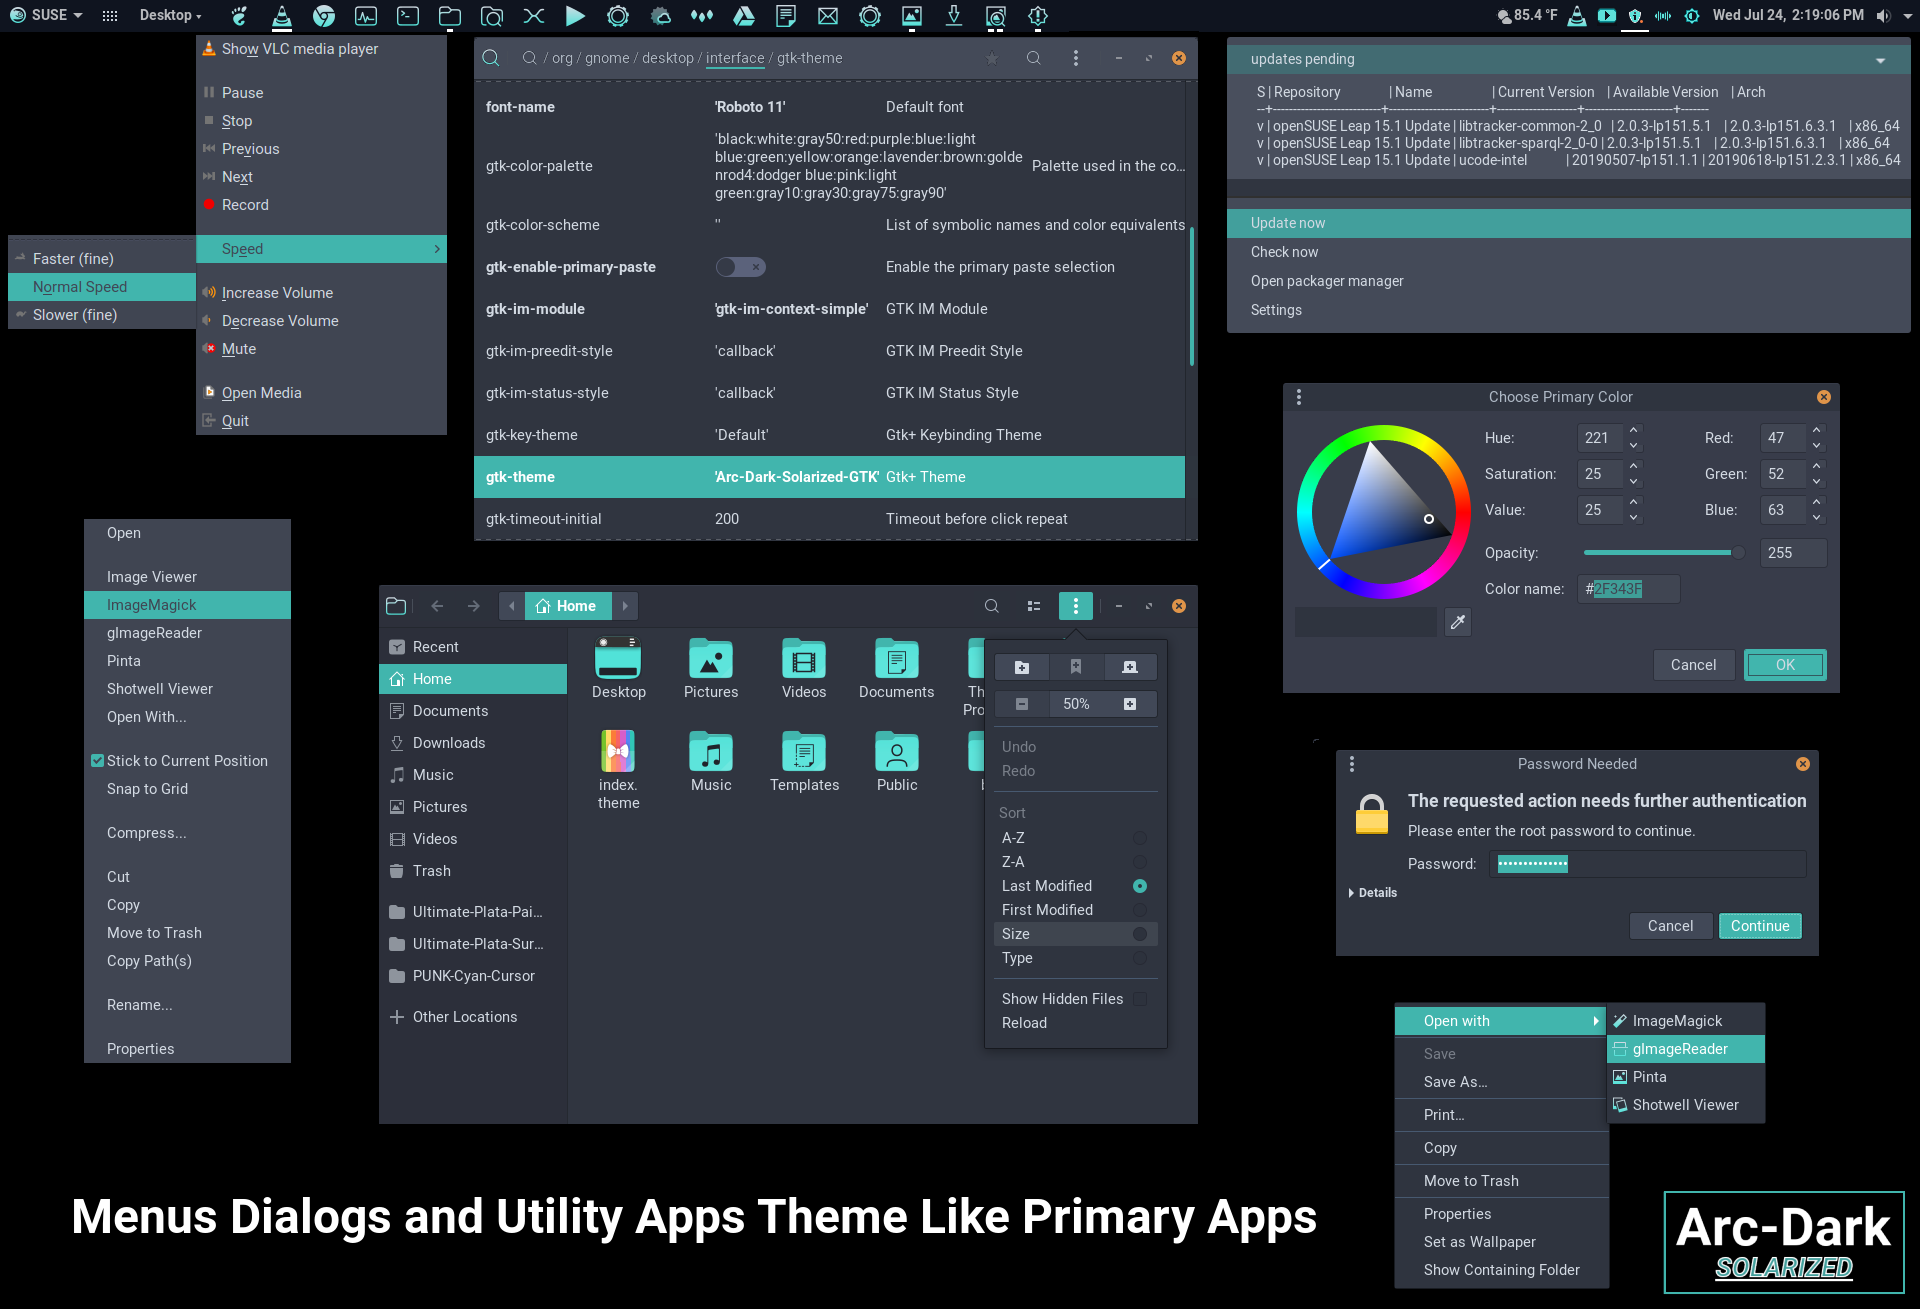Choose gImageReader in Open with submenu
This screenshot has height=1309, width=1920.
point(1685,1049)
